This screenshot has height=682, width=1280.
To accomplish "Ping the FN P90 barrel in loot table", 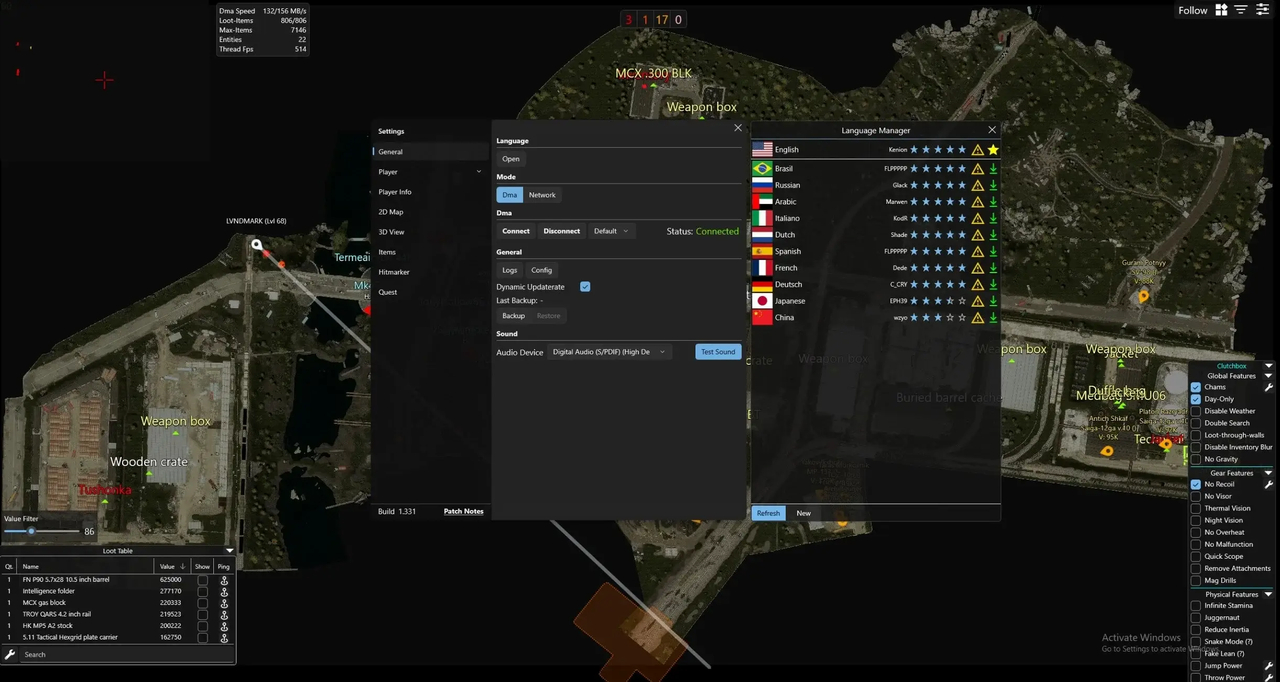I will pos(224,580).
